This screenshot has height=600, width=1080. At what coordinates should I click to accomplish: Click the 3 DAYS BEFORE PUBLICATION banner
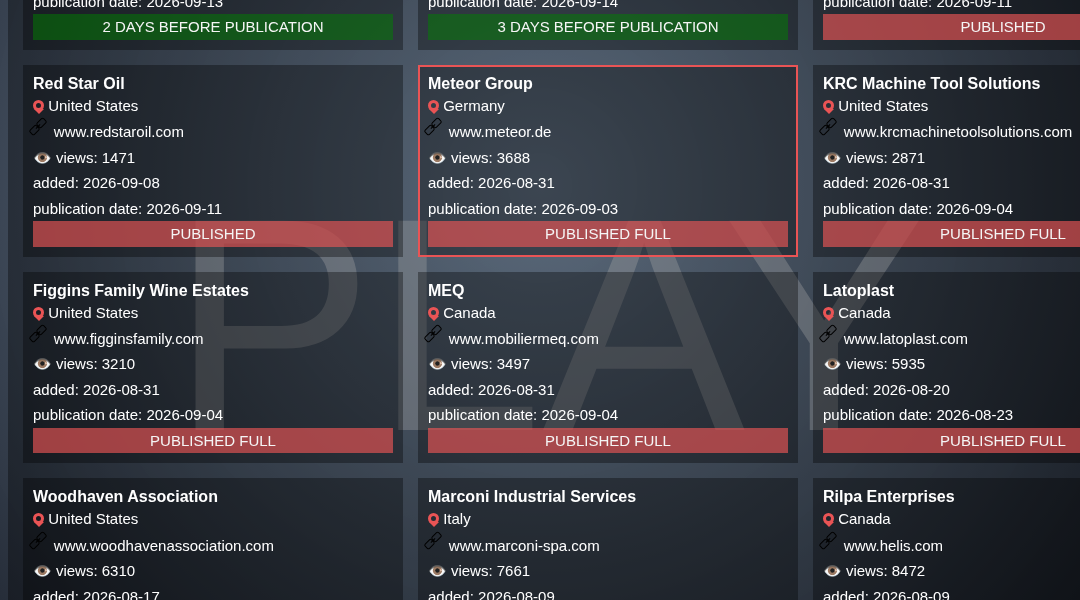tap(608, 27)
